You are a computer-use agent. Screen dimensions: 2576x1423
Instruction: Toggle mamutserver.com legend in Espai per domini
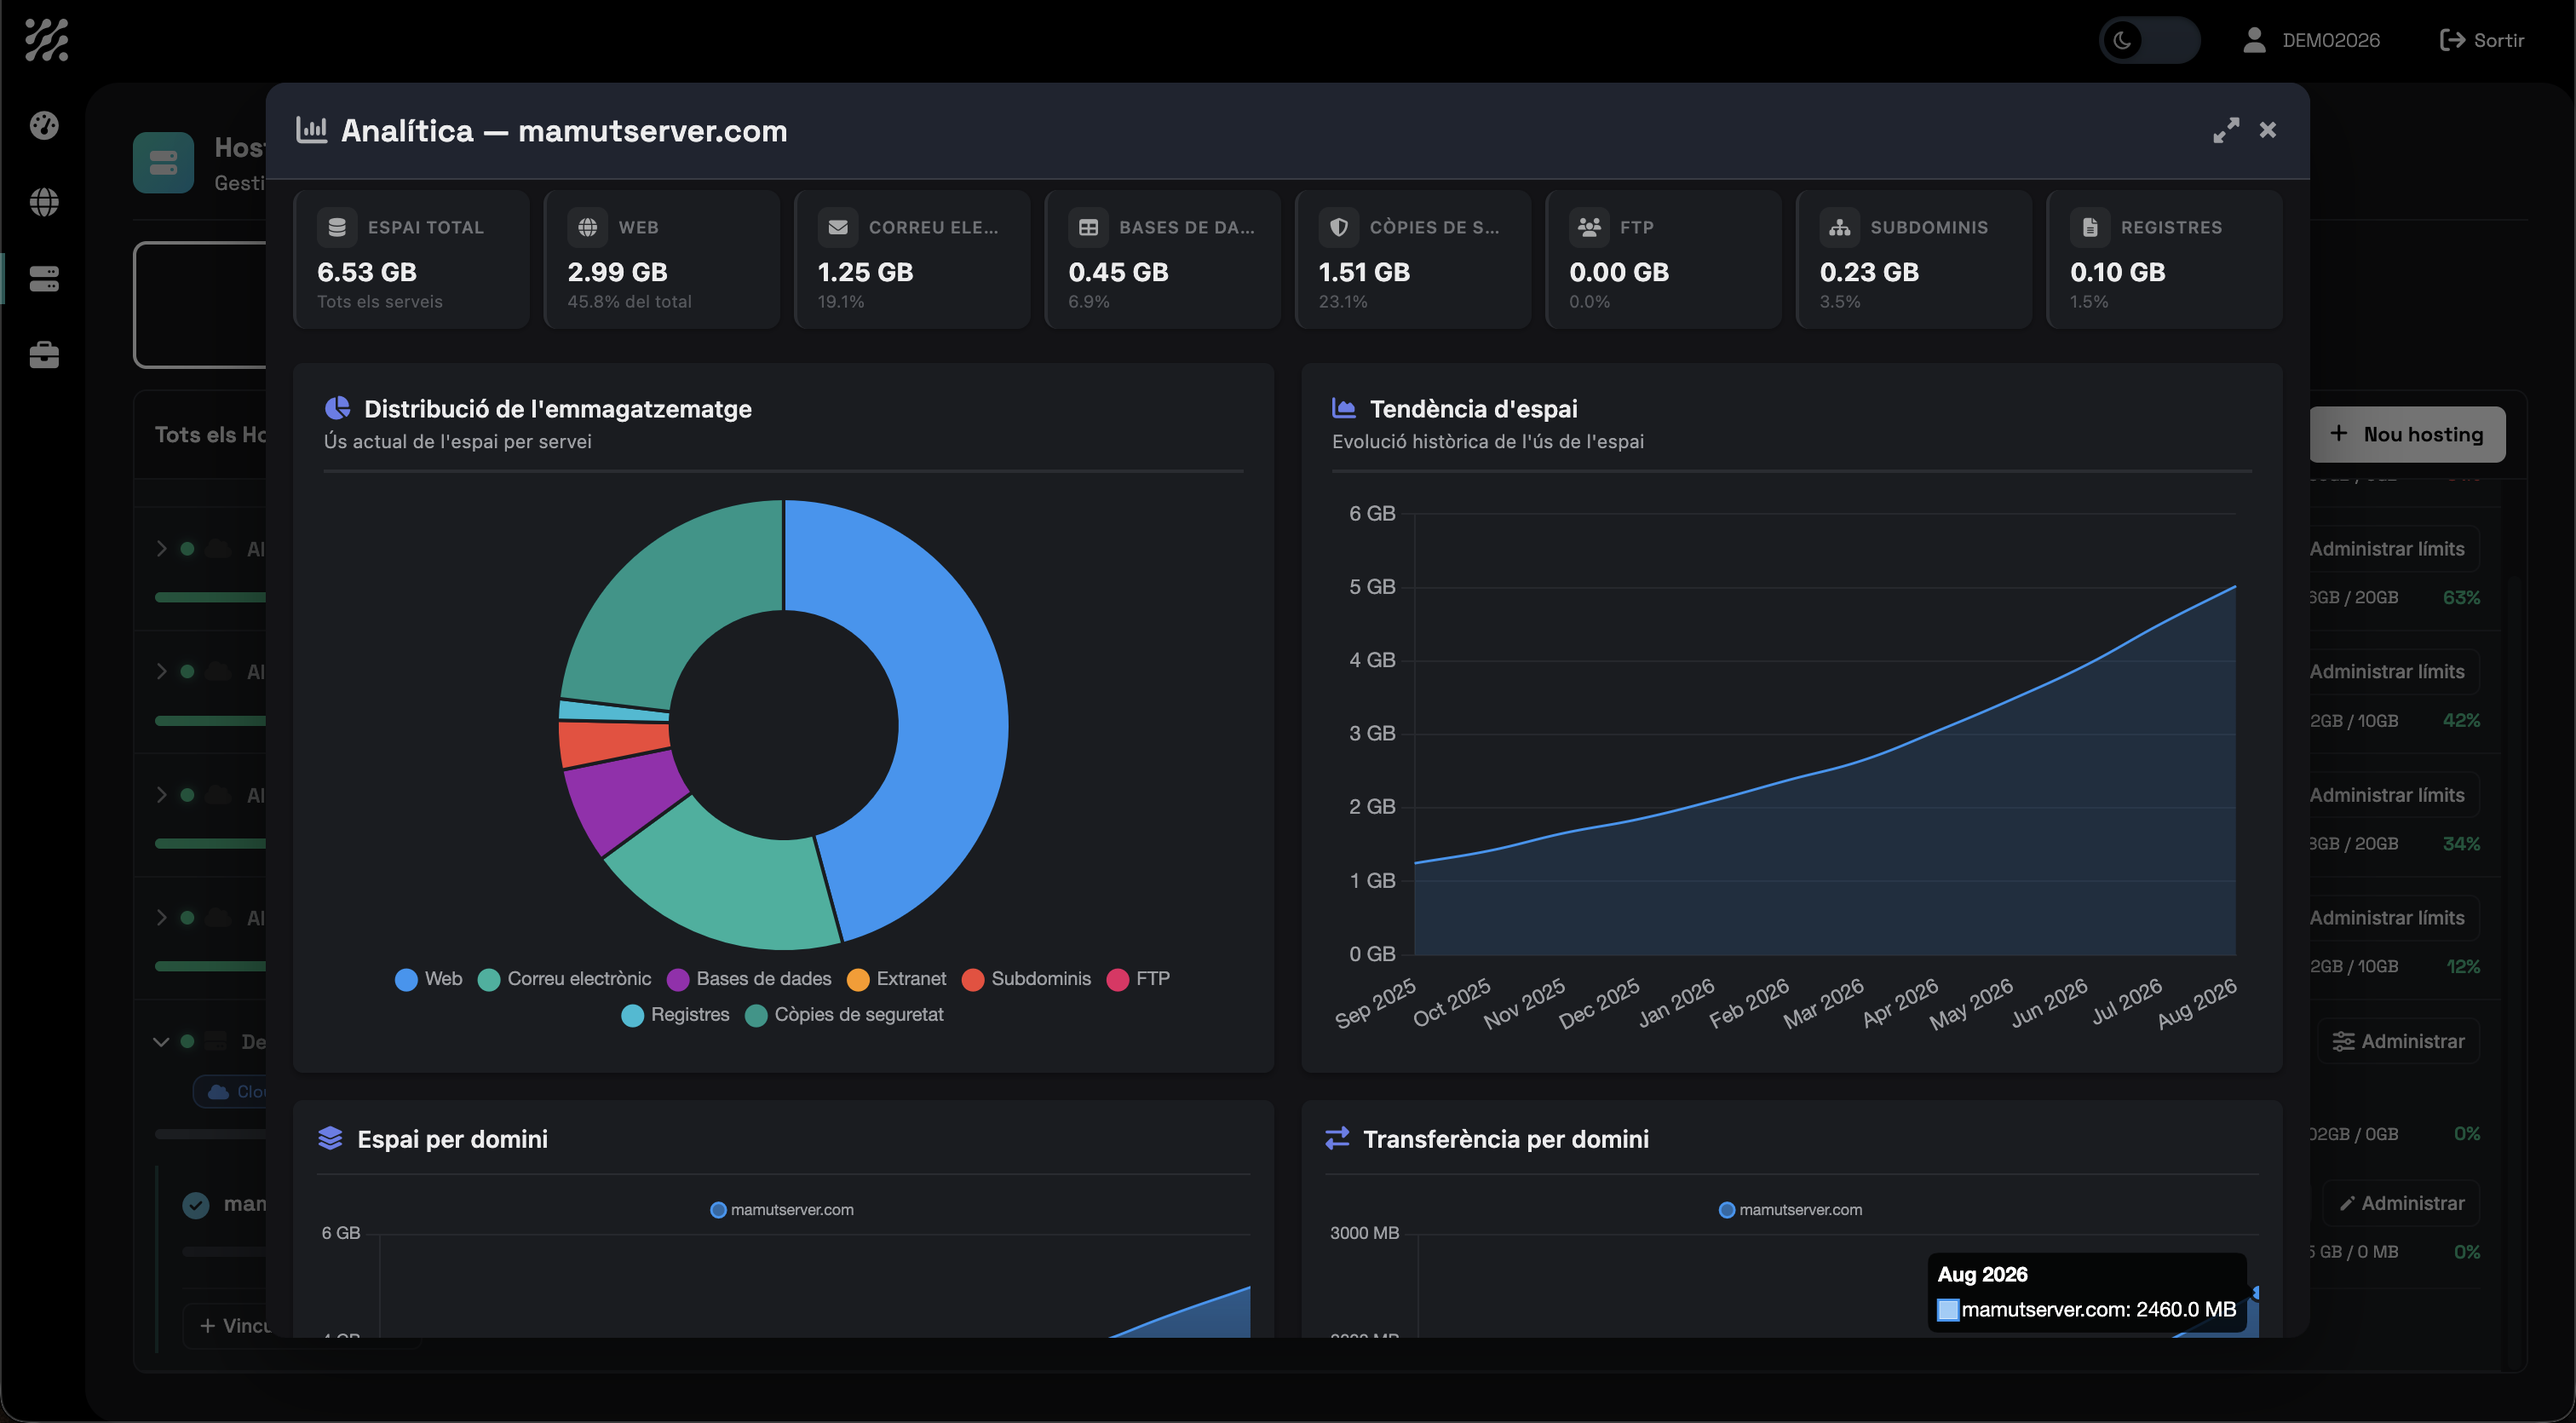tap(782, 1210)
